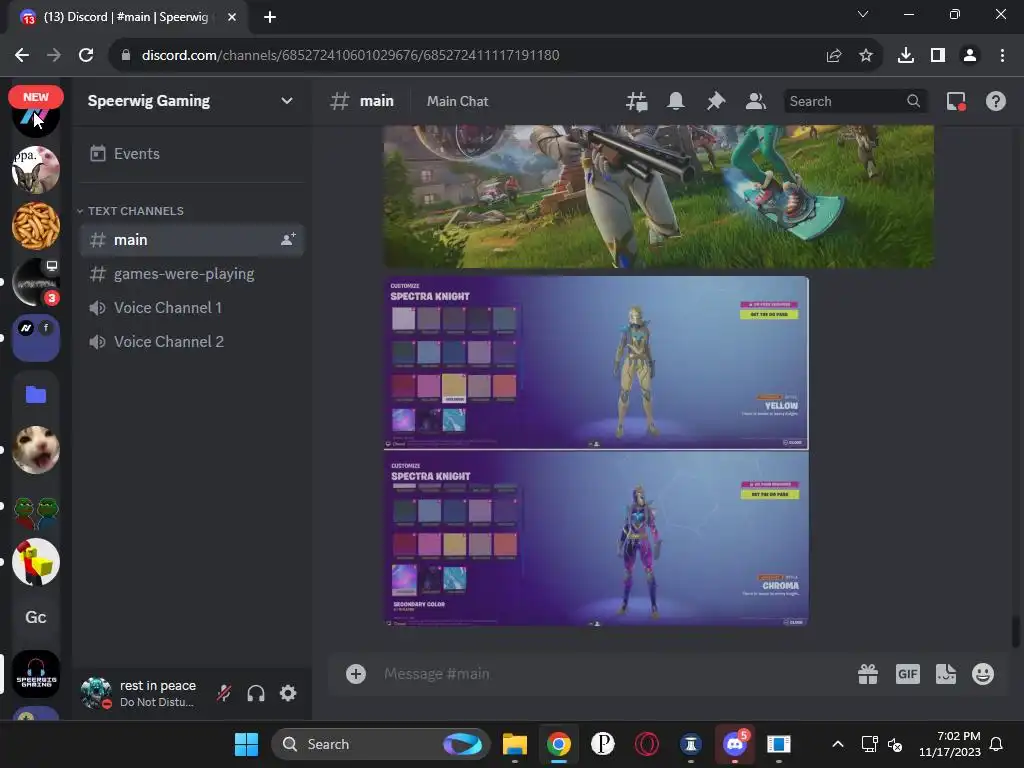Click the chat scrollbar thumb
This screenshot has width=1024, height=768.
point(1016,631)
